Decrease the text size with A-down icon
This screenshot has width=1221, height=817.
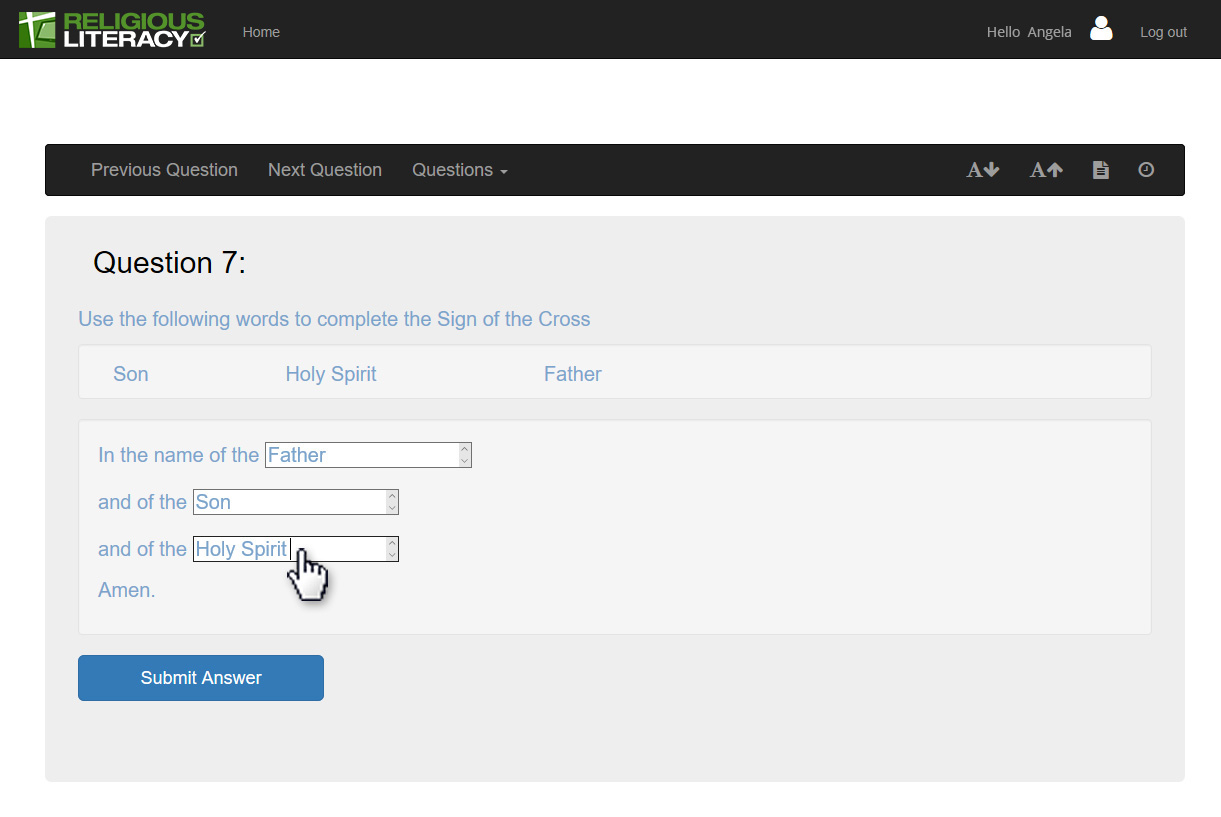click(x=982, y=170)
